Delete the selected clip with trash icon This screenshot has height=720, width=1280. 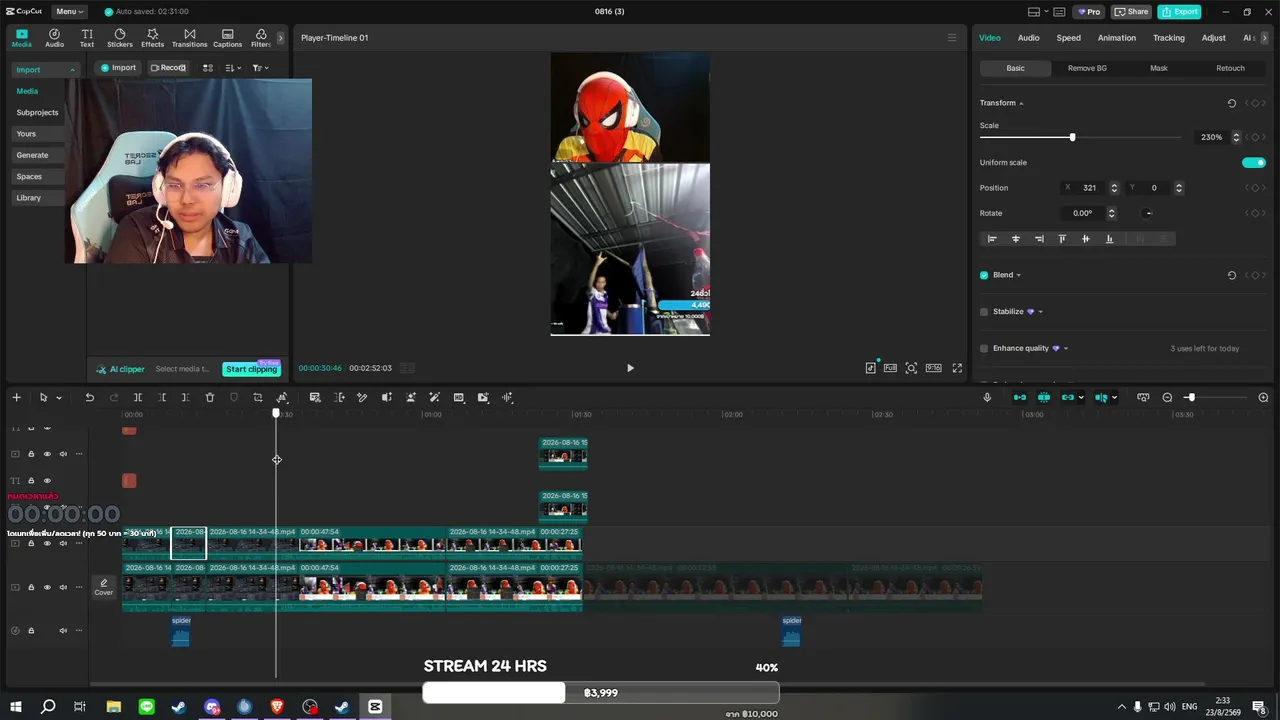(x=210, y=398)
